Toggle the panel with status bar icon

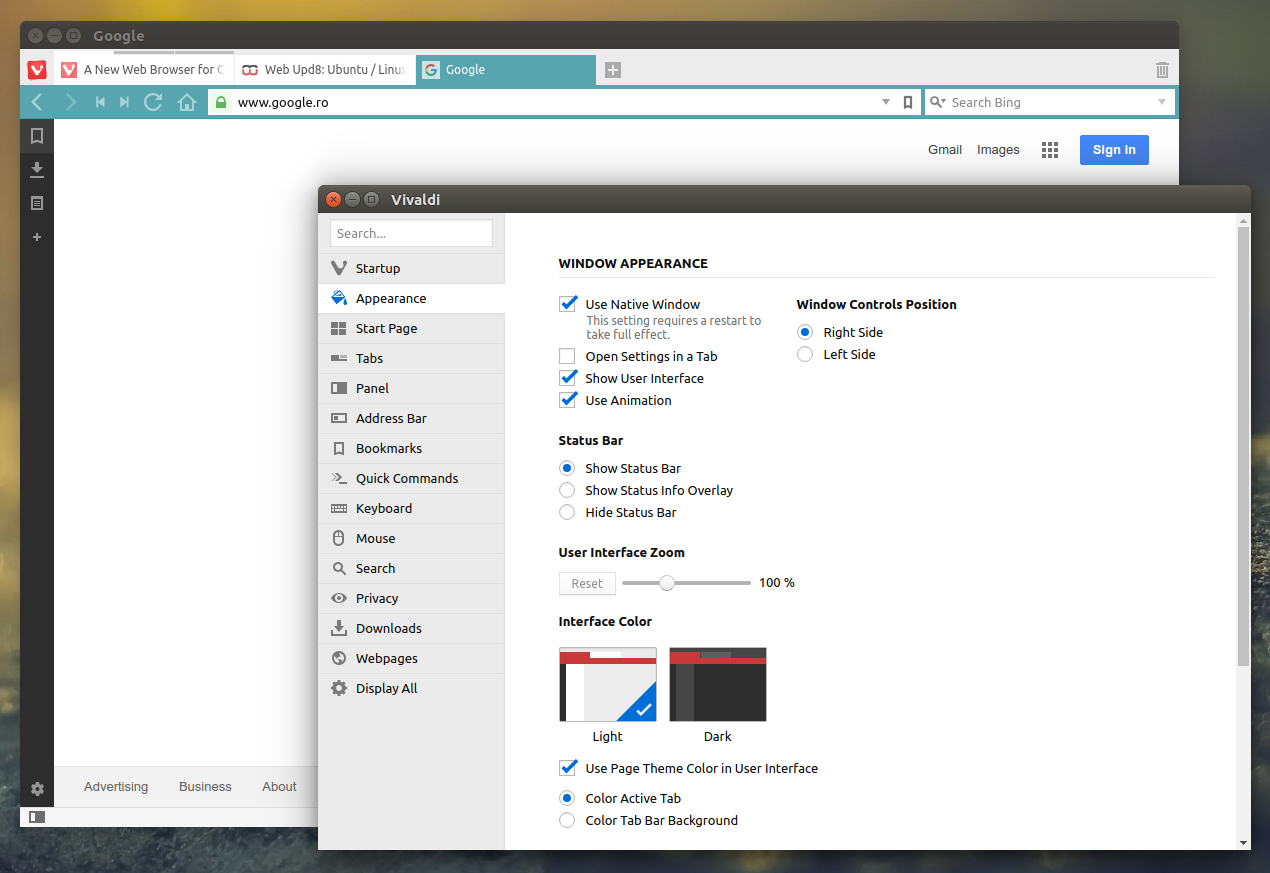coord(37,817)
